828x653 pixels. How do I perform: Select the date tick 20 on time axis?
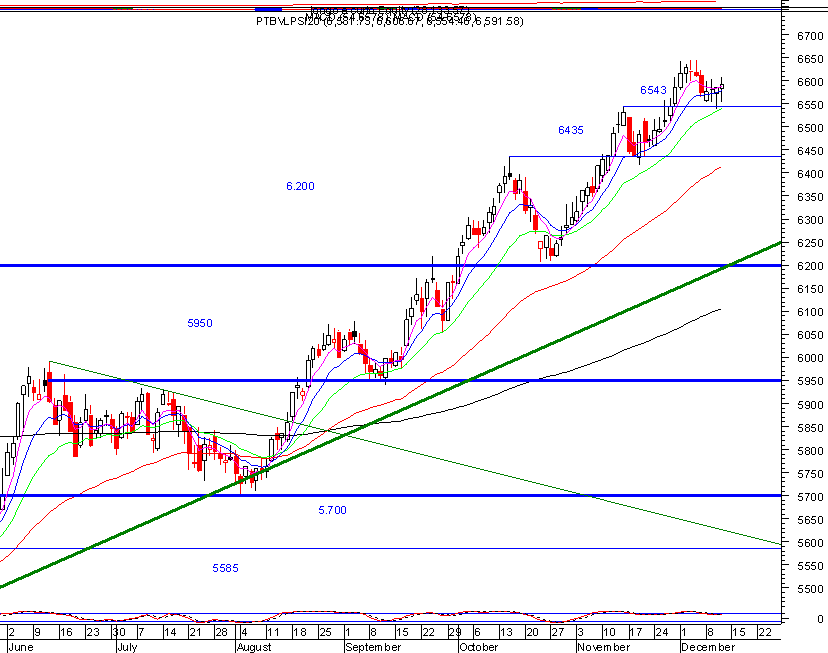[532, 632]
